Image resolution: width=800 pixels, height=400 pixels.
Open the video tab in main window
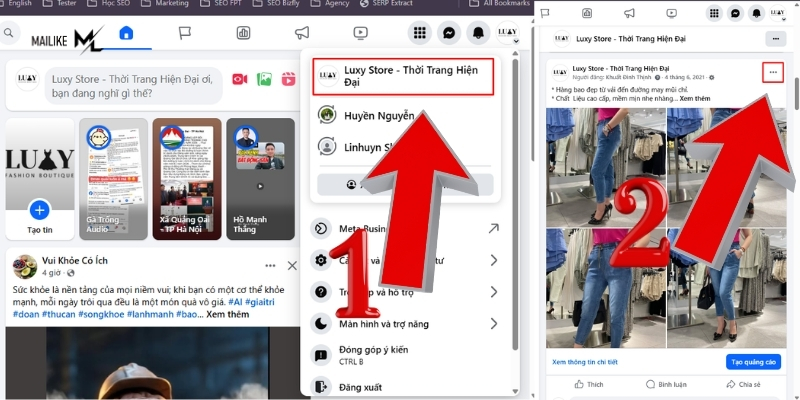[361, 34]
